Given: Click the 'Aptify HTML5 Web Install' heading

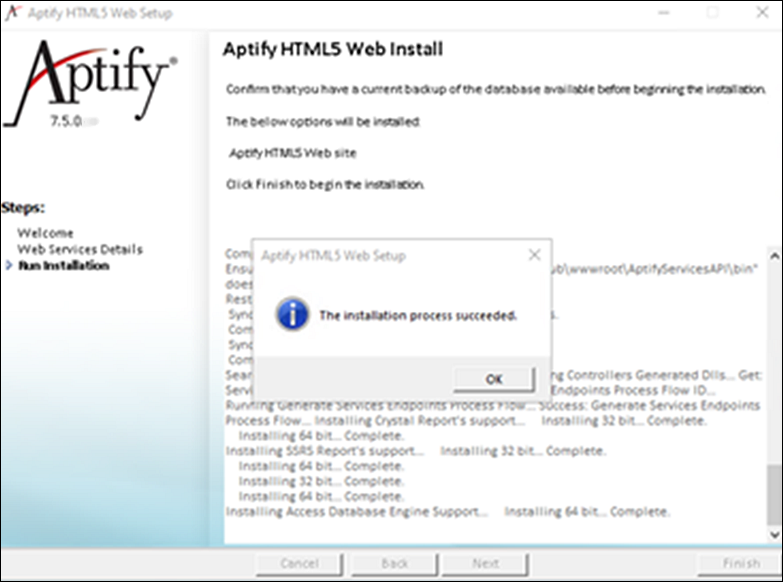Looking at the screenshot, I should (x=333, y=49).
